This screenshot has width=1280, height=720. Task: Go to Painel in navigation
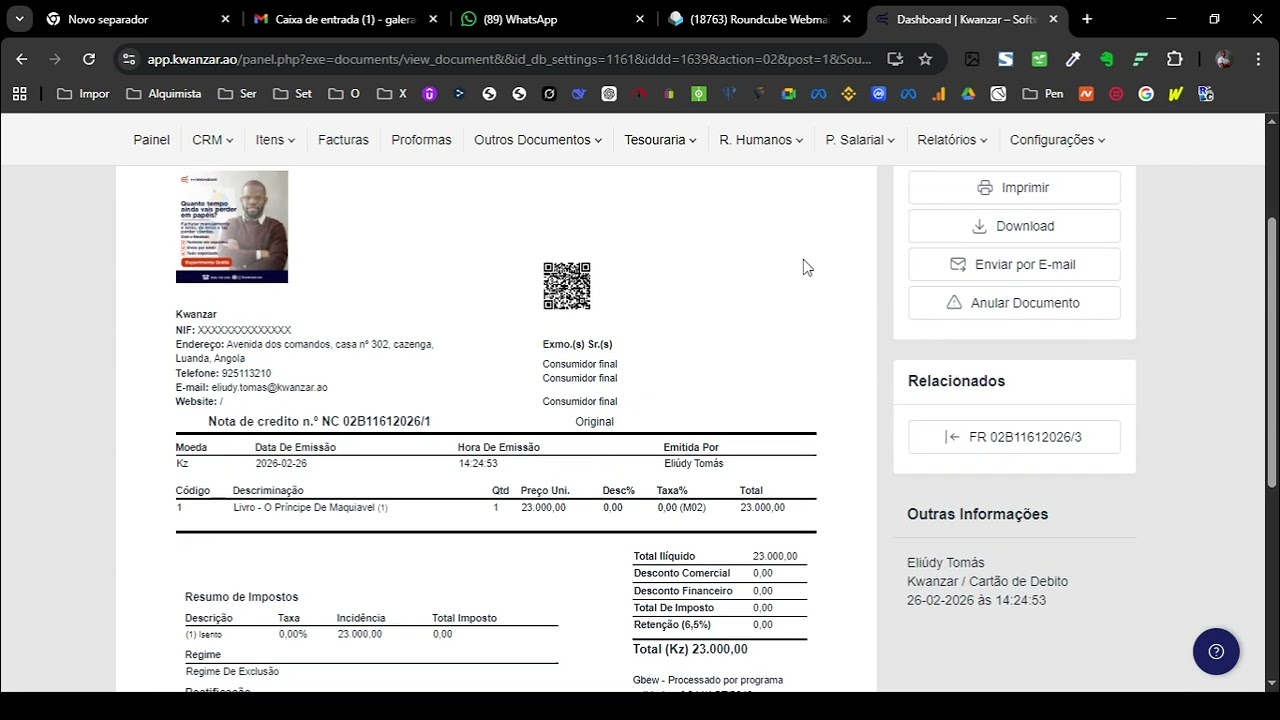(x=152, y=140)
